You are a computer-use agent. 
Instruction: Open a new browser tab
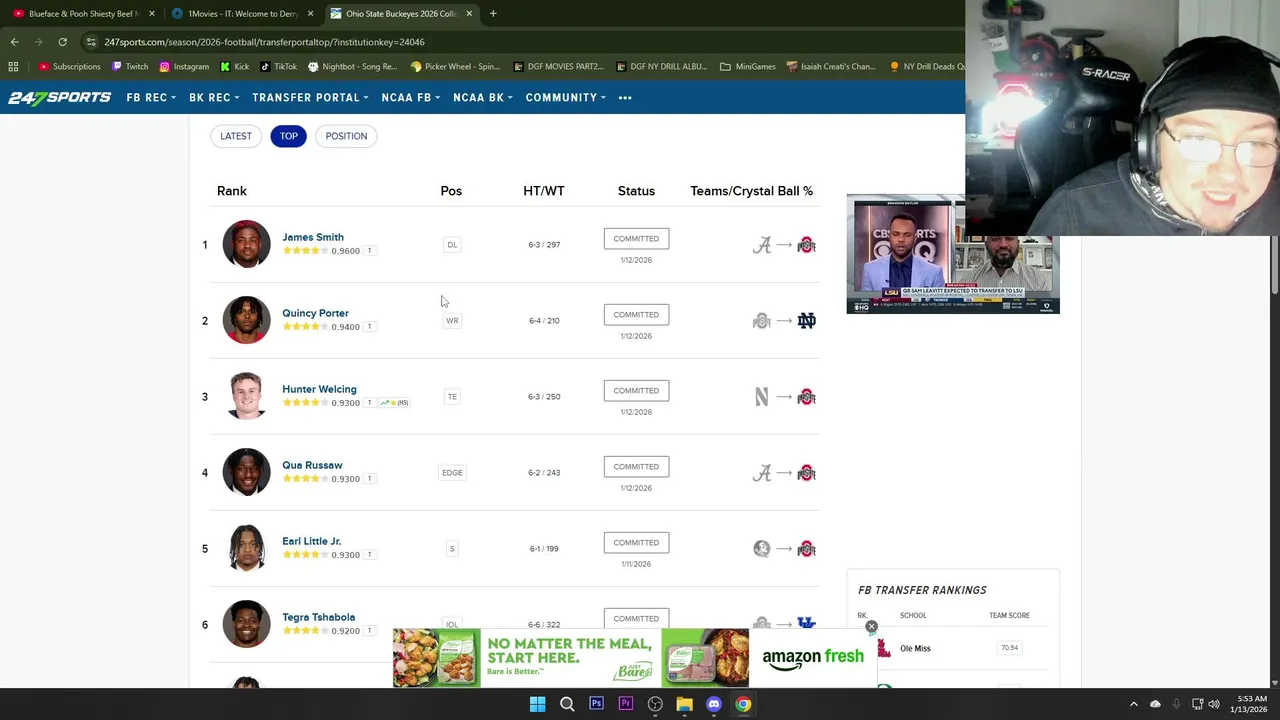[x=493, y=14]
